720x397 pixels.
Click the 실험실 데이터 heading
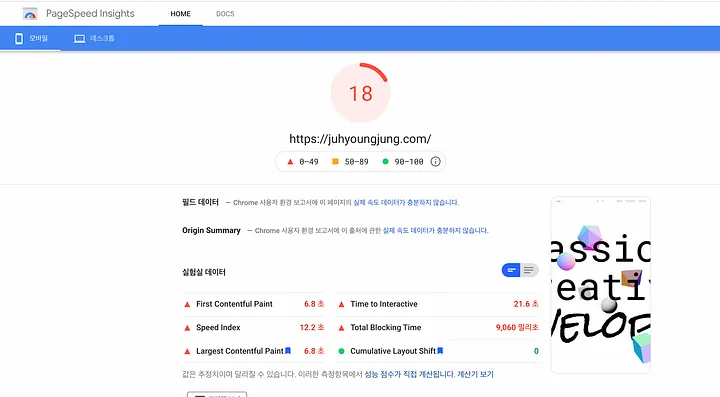pyautogui.click(x=204, y=272)
